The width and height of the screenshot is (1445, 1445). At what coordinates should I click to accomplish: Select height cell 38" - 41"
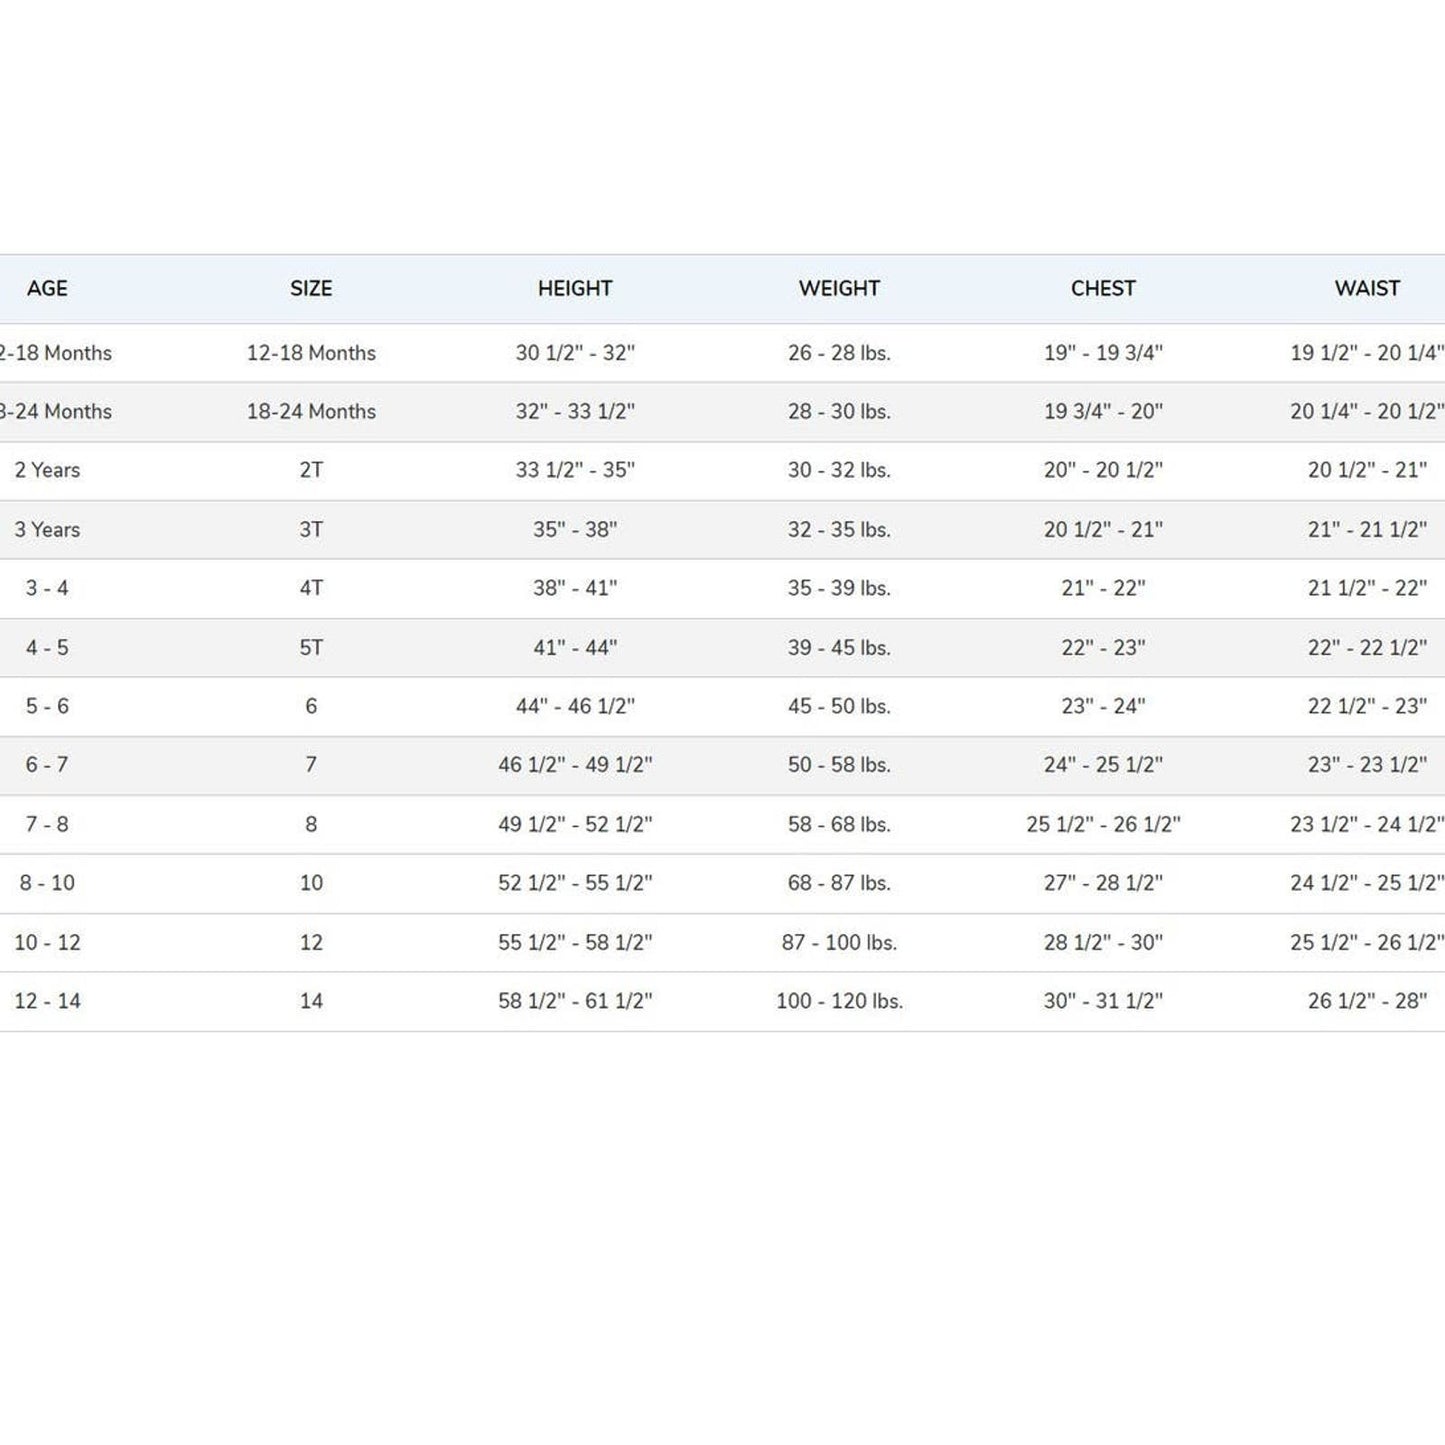click(x=575, y=588)
